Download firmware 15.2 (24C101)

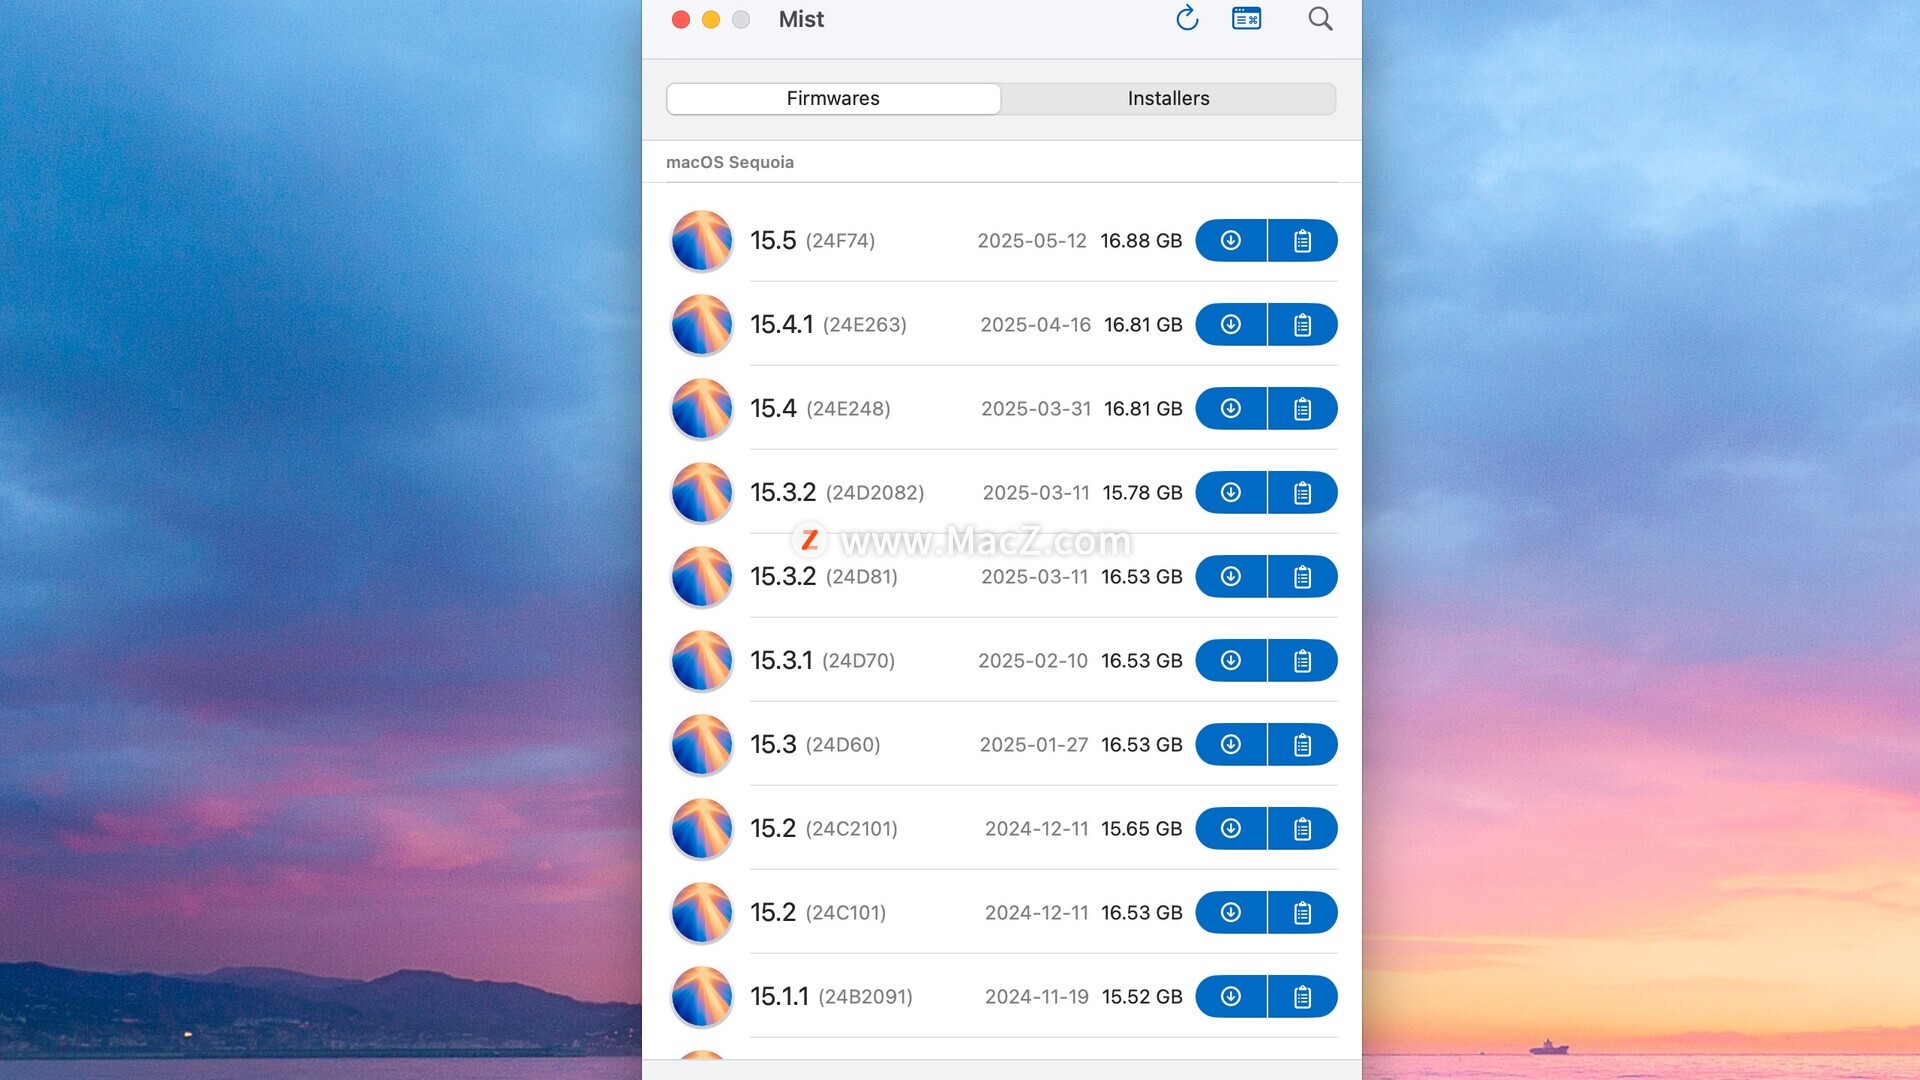(x=1231, y=912)
